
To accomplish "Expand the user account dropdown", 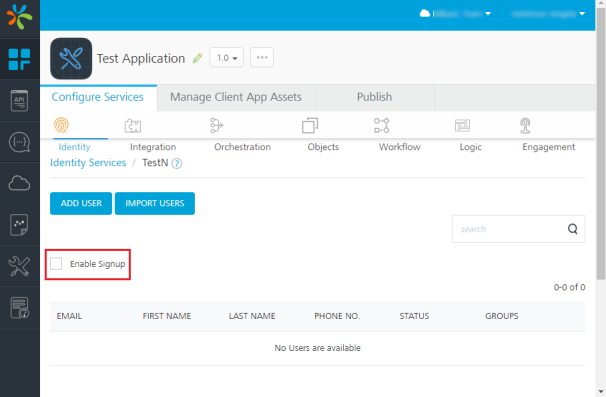I will click(x=548, y=14).
